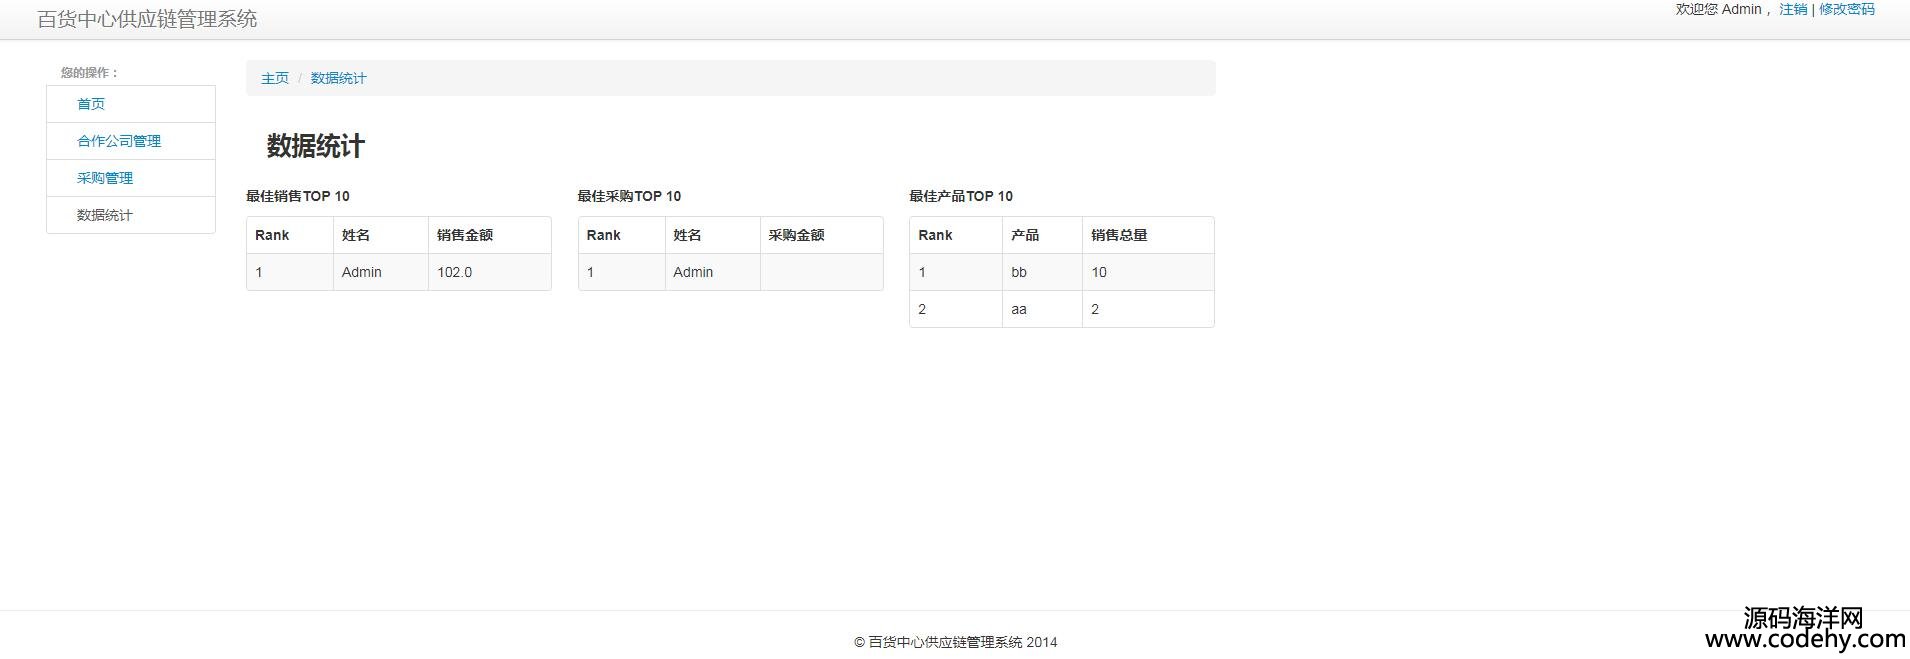This screenshot has height=659, width=1910.
Task: Click Admin in the 最佳采购 table
Action: [693, 272]
